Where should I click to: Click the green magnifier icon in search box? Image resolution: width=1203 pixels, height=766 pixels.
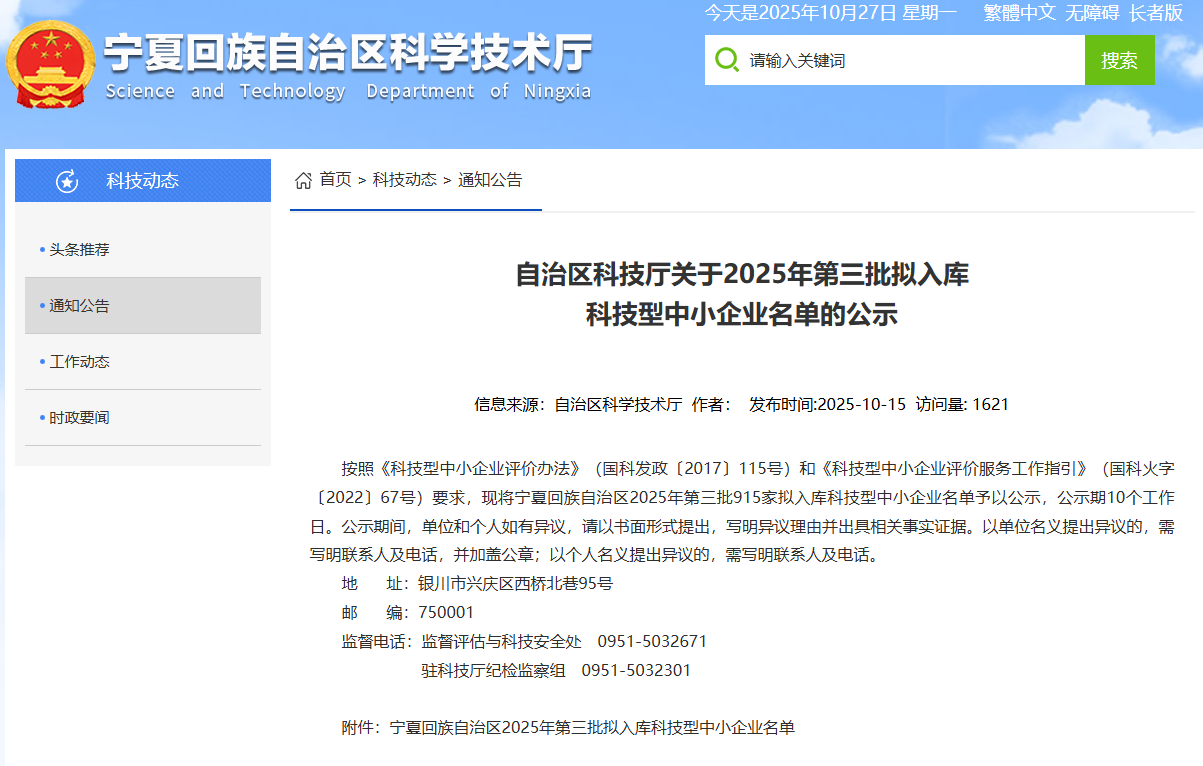727,60
